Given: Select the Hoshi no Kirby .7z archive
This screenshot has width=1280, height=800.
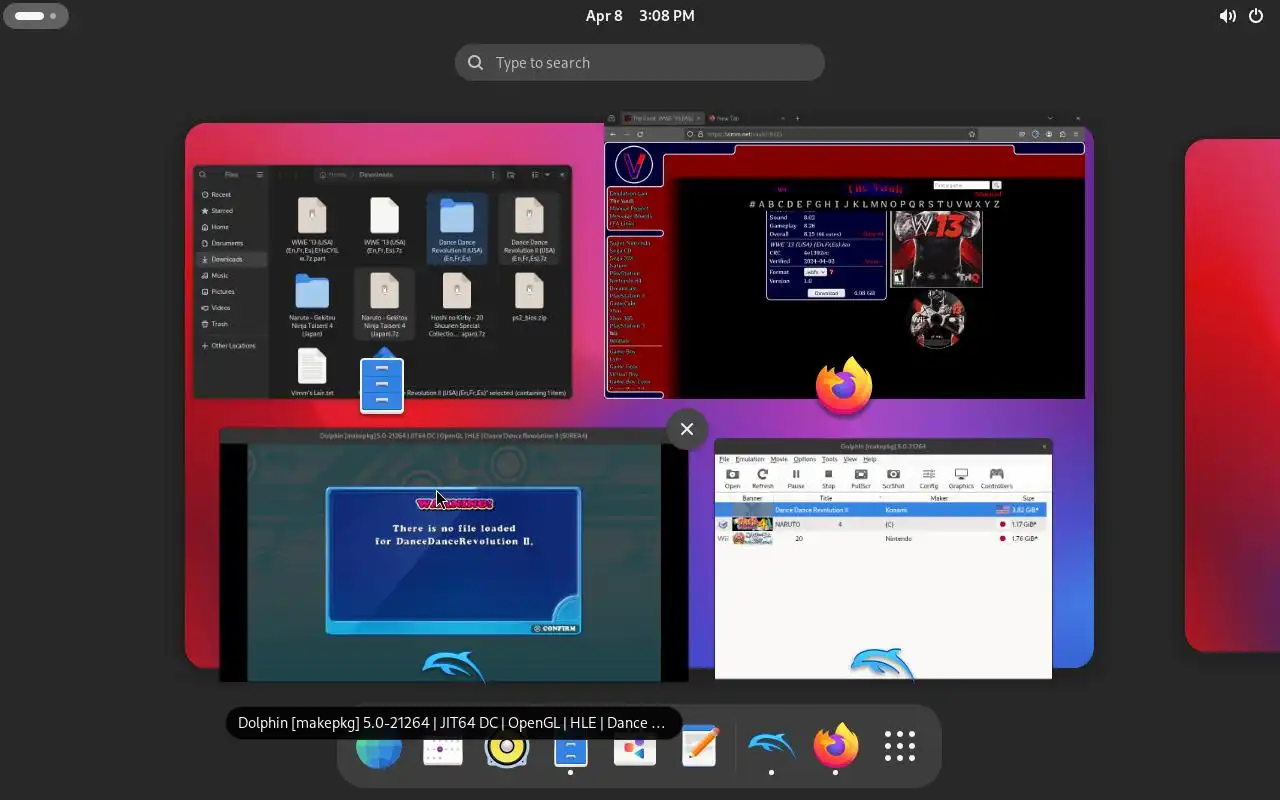Looking at the screenshot, I should 457,305.
